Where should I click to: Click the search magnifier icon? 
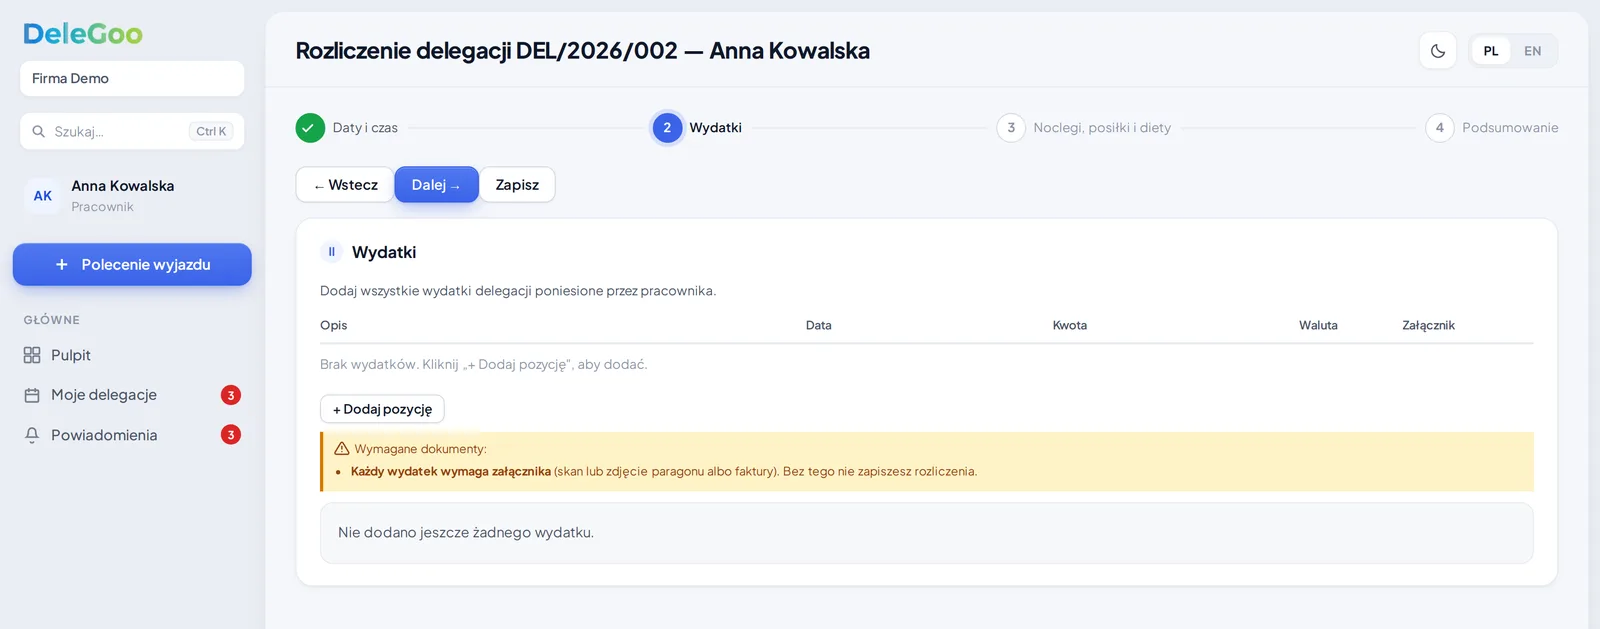coord(38,131)
